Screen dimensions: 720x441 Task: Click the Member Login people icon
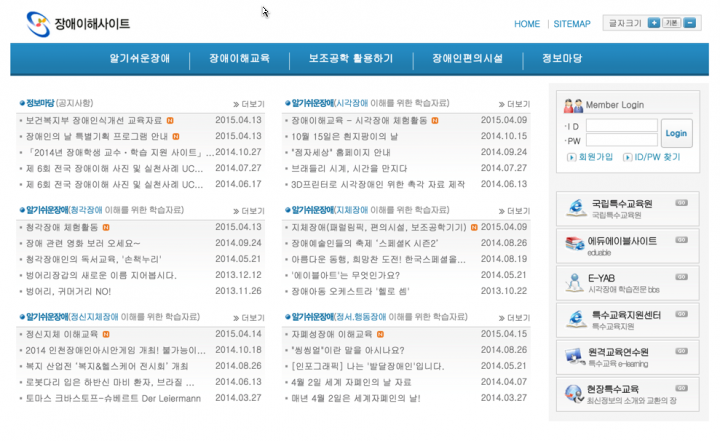pyautogui.click(x=573, y=105)
